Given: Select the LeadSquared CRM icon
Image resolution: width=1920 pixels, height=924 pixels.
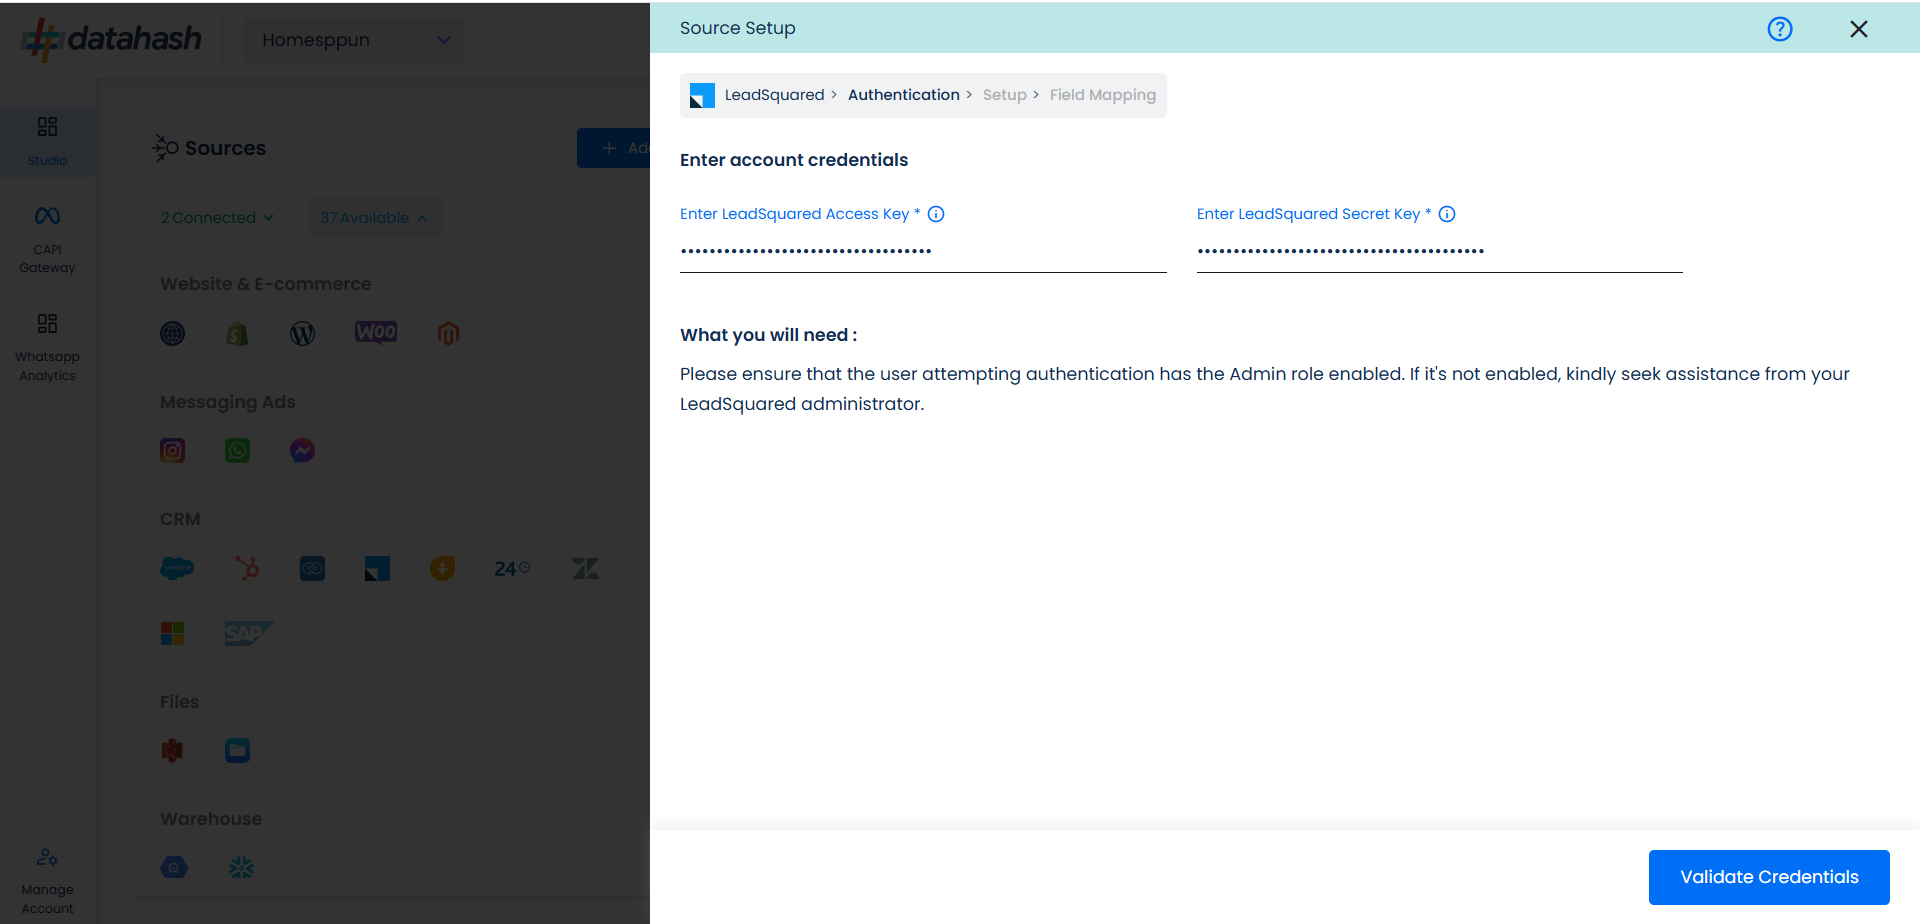Looking at the screenshot, I should 377,569.
